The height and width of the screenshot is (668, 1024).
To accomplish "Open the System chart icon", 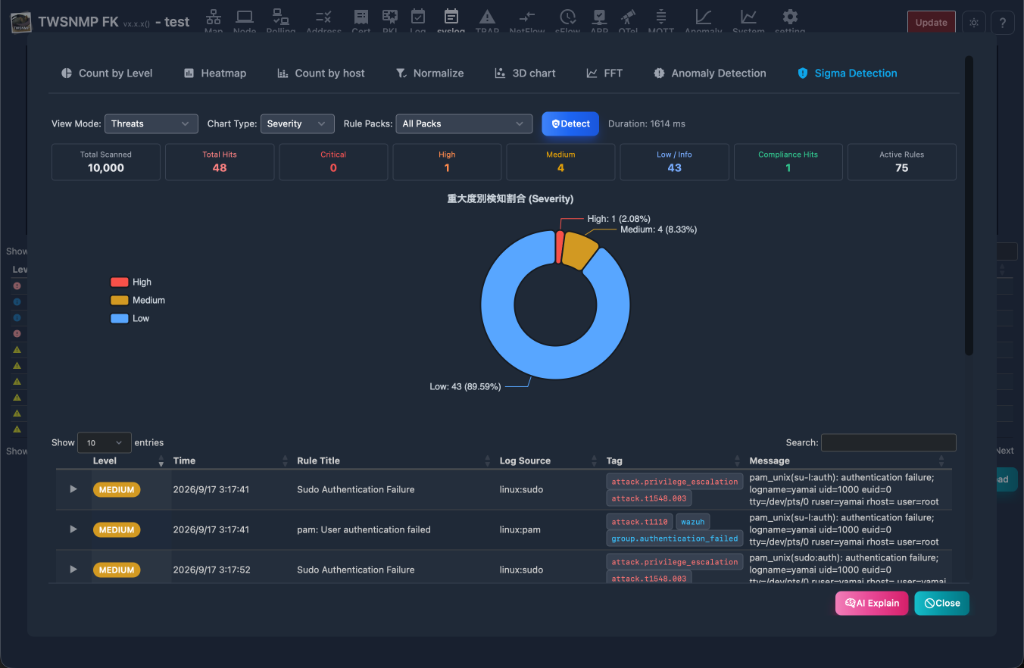I will tap(748, 20).
